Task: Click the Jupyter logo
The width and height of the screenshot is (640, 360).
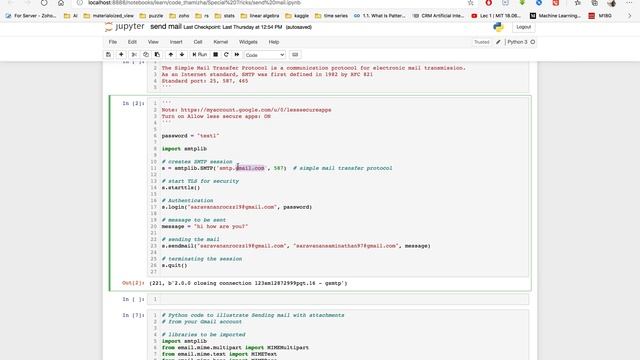Action: [124, 27]
